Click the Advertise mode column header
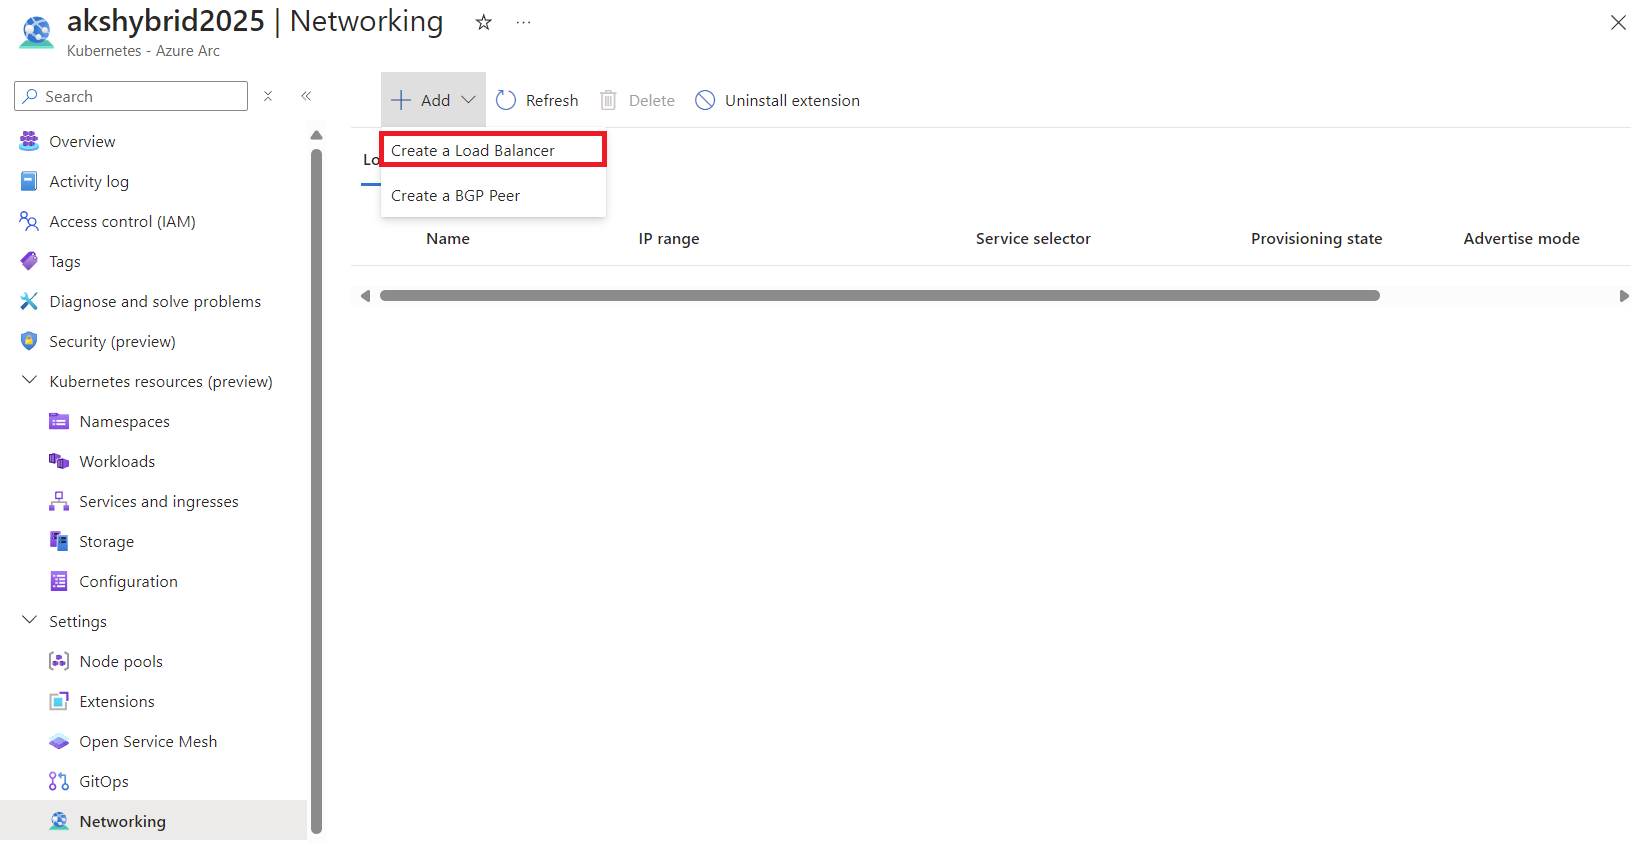 click(1521, 238)
